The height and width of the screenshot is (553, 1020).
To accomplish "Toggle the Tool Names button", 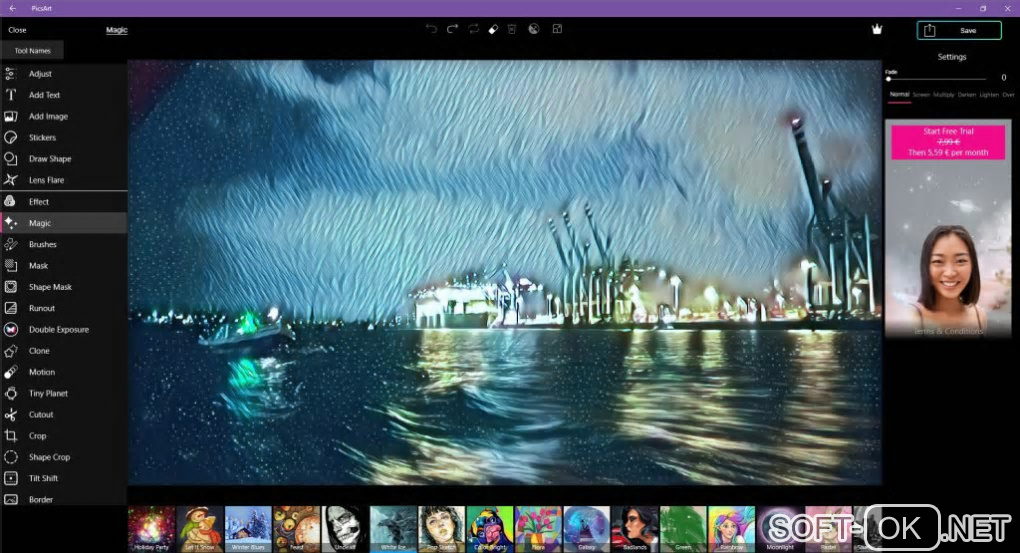I will click(x=32, y=51).
